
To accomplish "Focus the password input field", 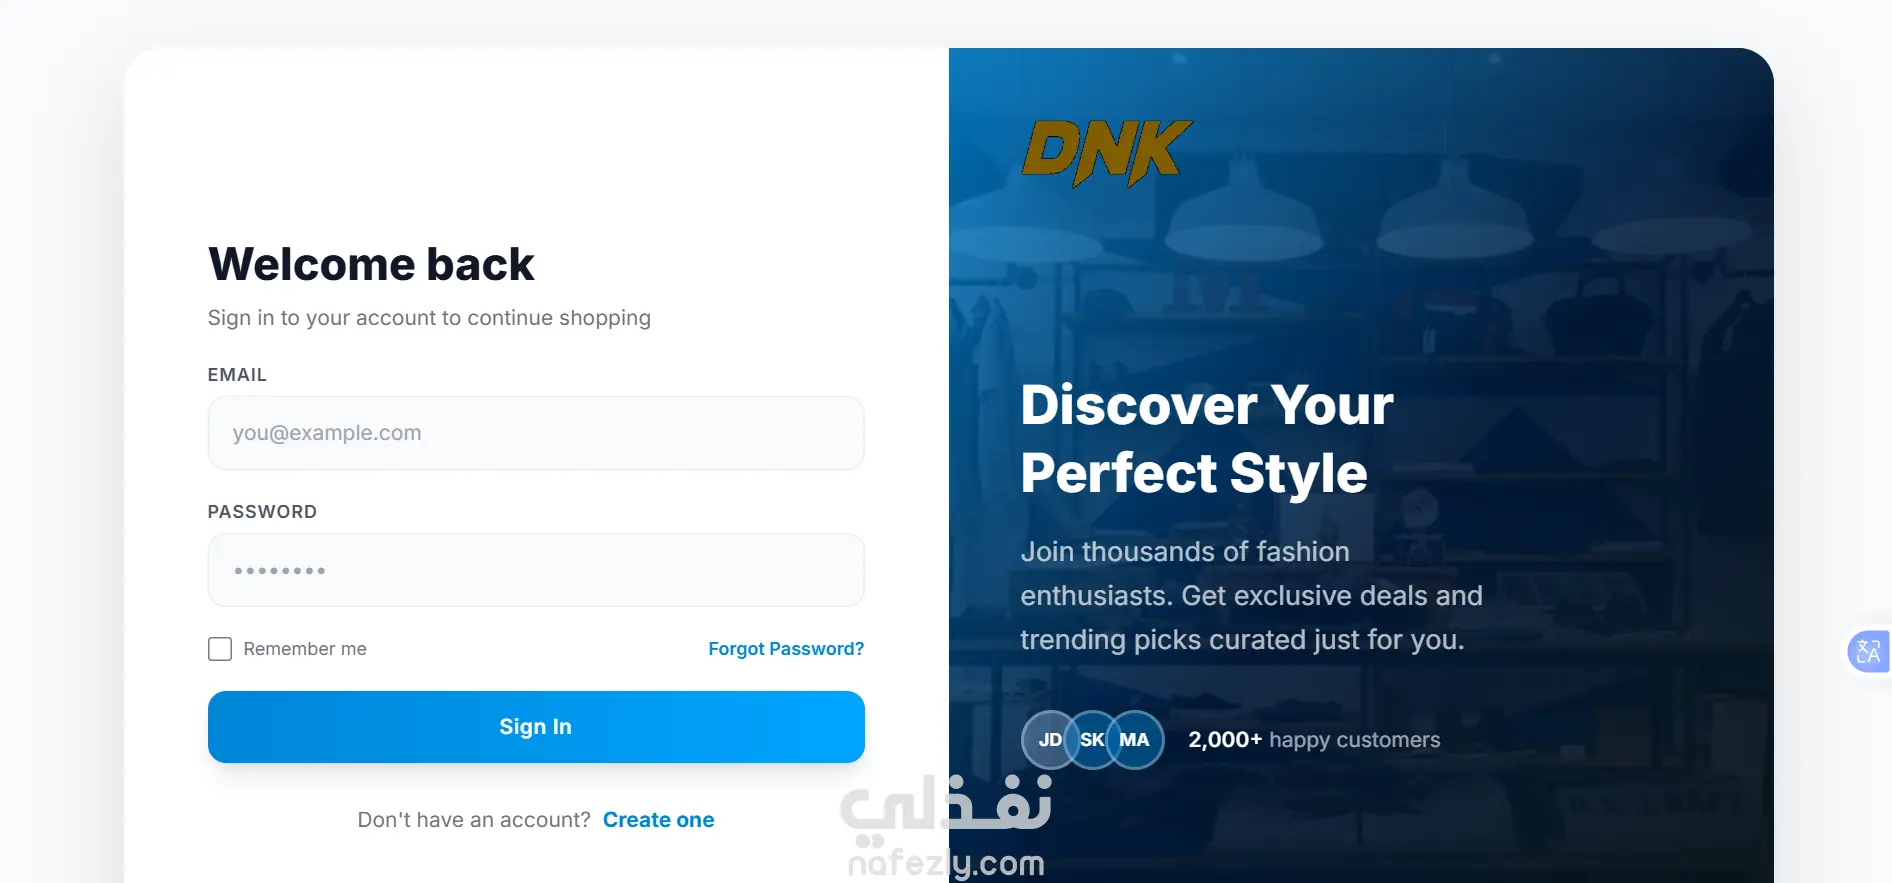I will (536, 570).
